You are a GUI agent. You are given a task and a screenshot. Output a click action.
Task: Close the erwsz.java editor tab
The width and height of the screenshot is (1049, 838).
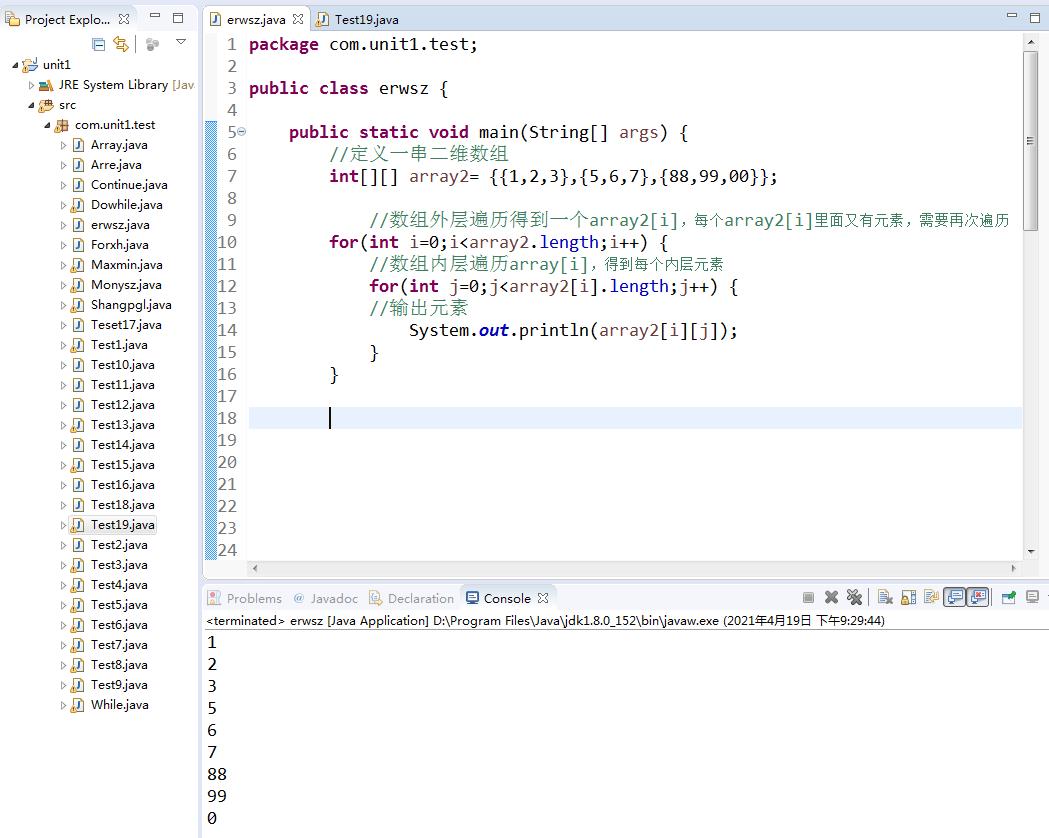point(298,19)
